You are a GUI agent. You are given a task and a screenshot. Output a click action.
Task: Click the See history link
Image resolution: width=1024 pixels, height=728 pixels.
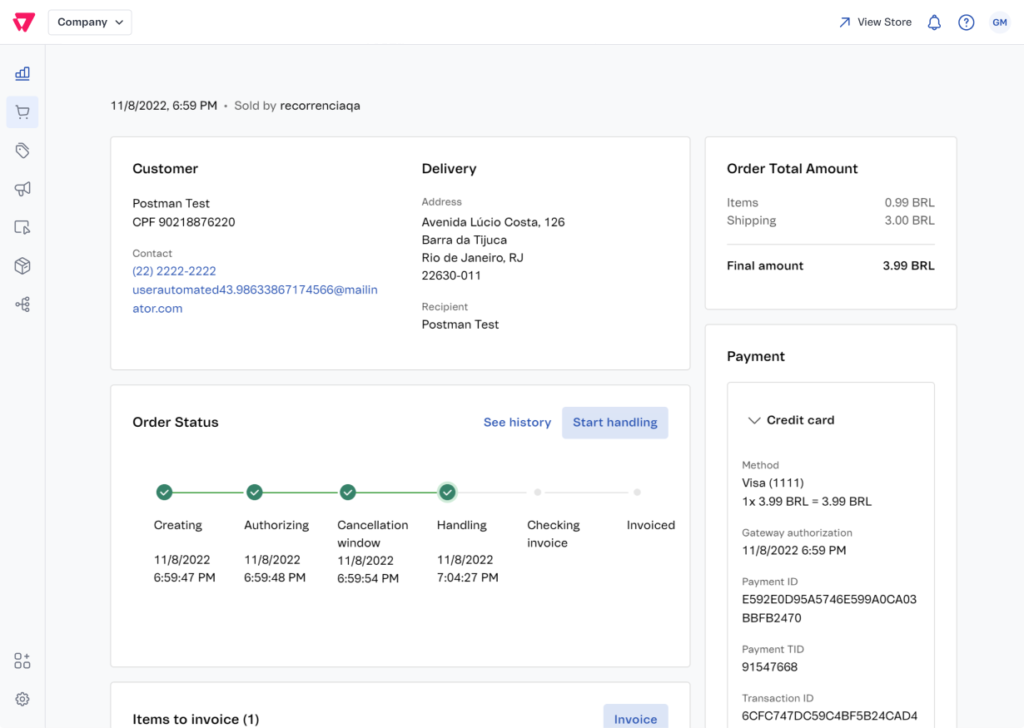point(517,422)
